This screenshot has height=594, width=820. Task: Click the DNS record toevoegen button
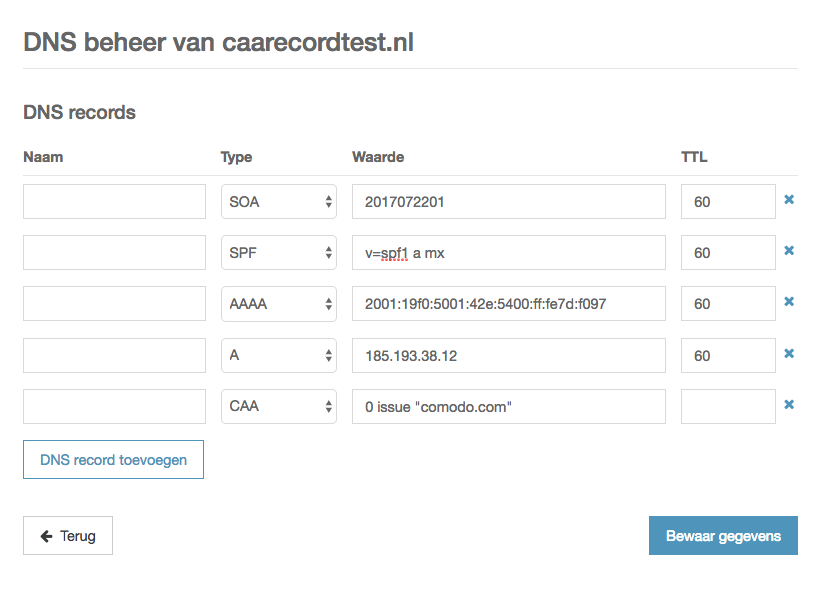pyautogui.click(x=113, y=459)
